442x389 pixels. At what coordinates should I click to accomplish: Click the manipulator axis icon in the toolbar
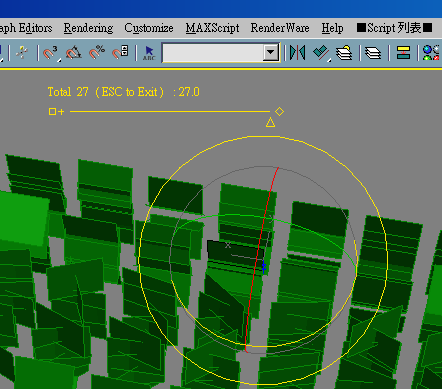tap(22, 53)
